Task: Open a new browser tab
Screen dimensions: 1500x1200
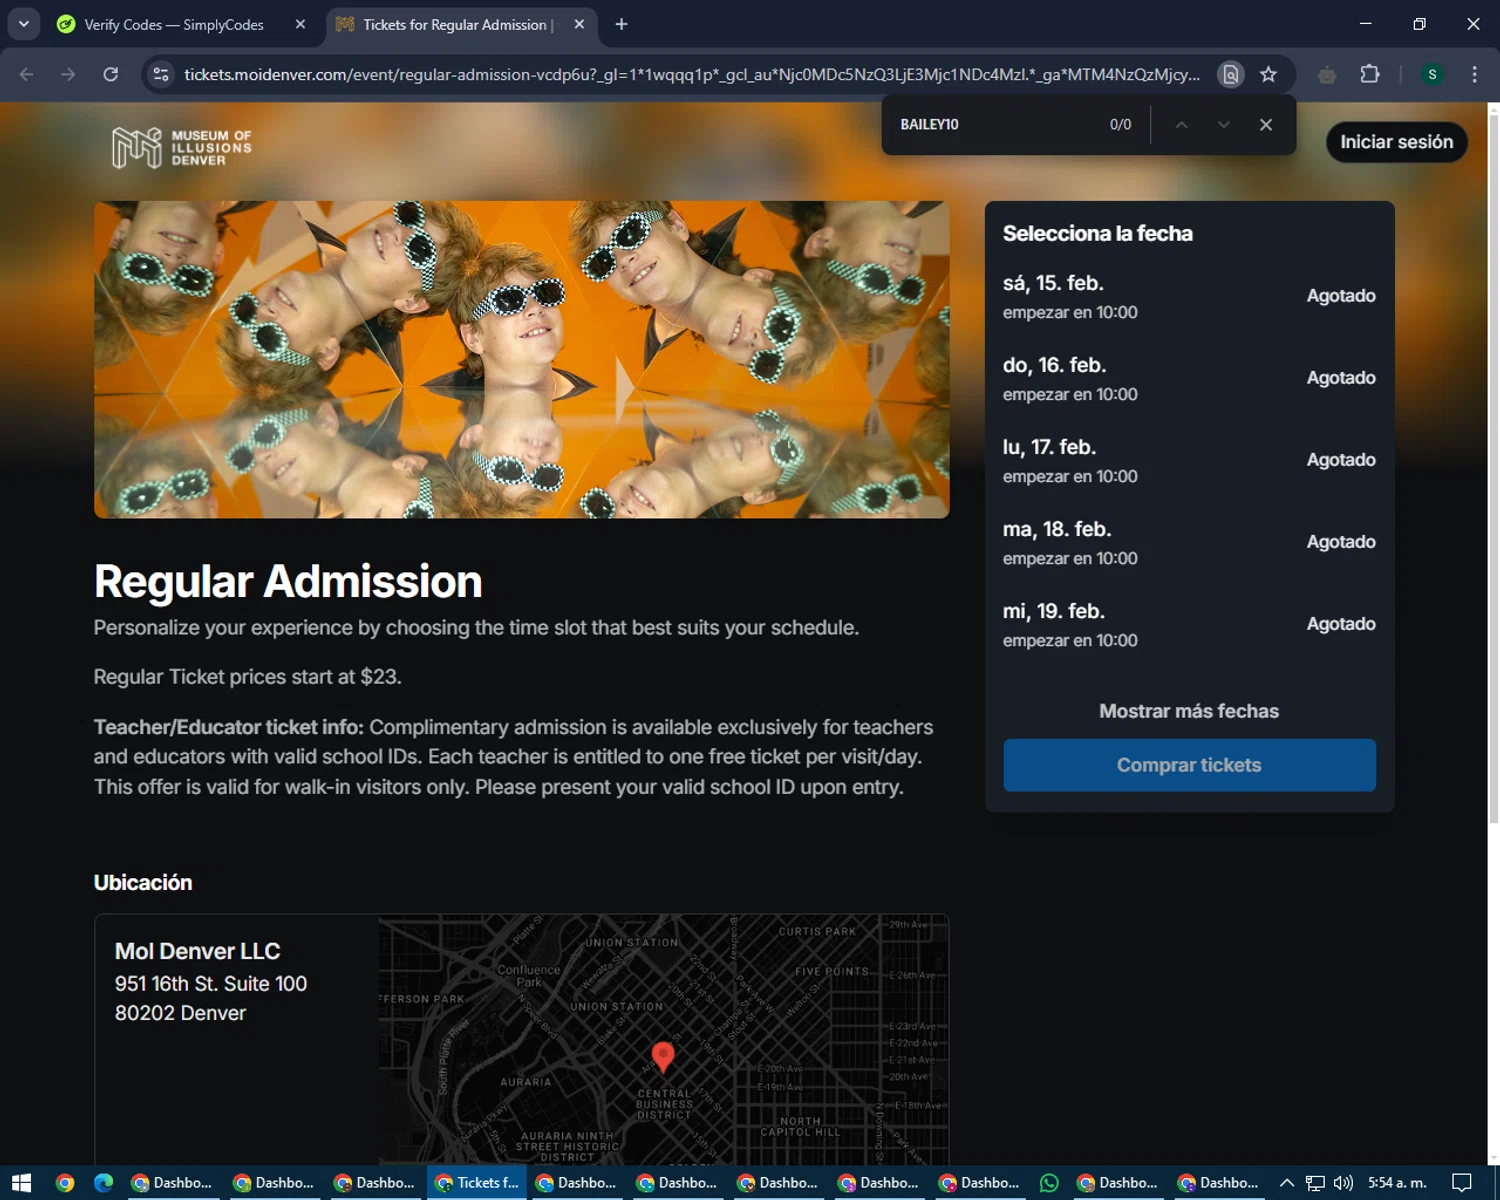Action: pos(621,24)
